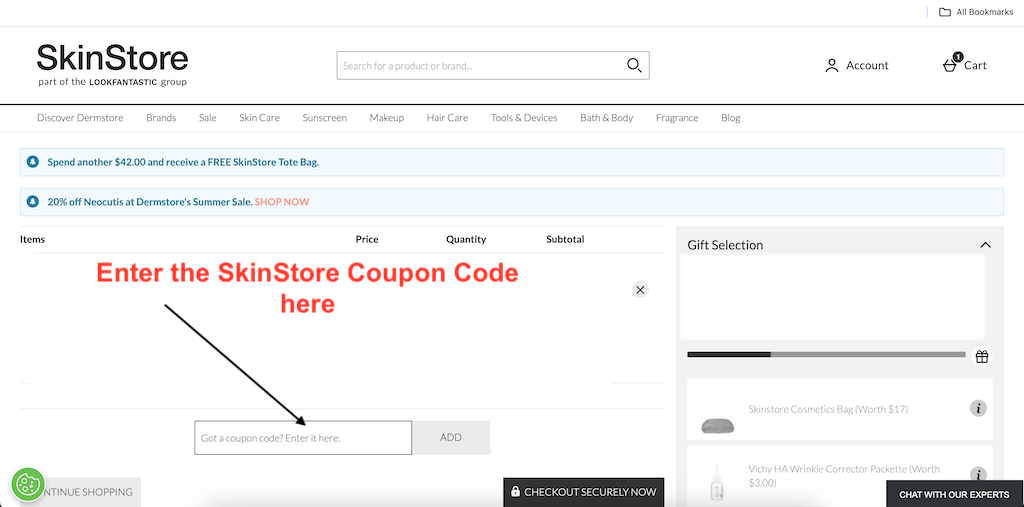Click the All Bookmarks label
The height and width of the screenshot is (507, 1024).
(985, 12)
